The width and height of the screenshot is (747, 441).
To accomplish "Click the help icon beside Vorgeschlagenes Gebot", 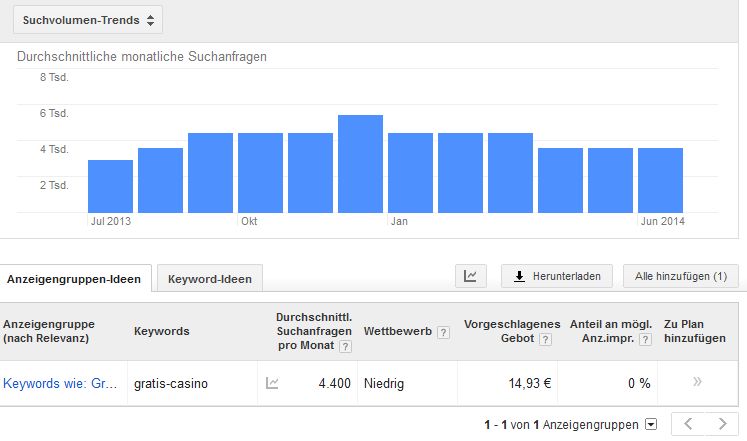I will pos(545,340).
